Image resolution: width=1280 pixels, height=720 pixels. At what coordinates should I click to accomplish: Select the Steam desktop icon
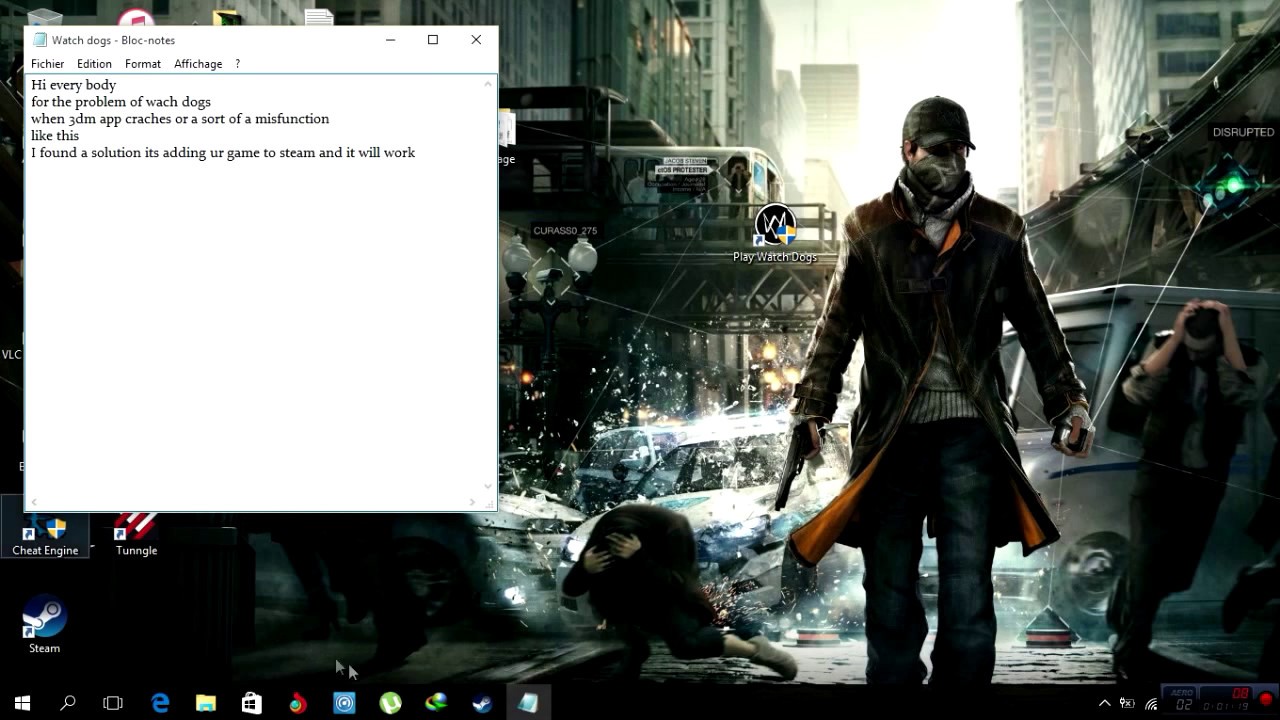tap(44, 626)
